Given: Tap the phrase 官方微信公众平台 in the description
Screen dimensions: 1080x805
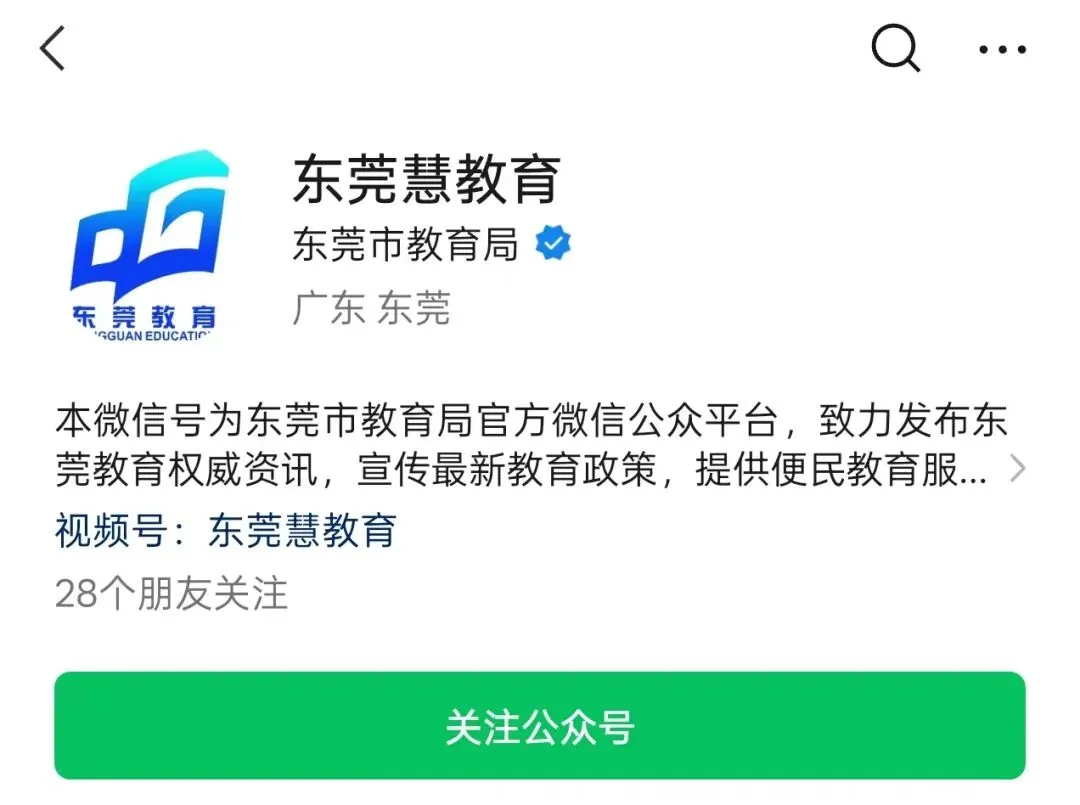Looking at the screenshot, I should point(627,421).
